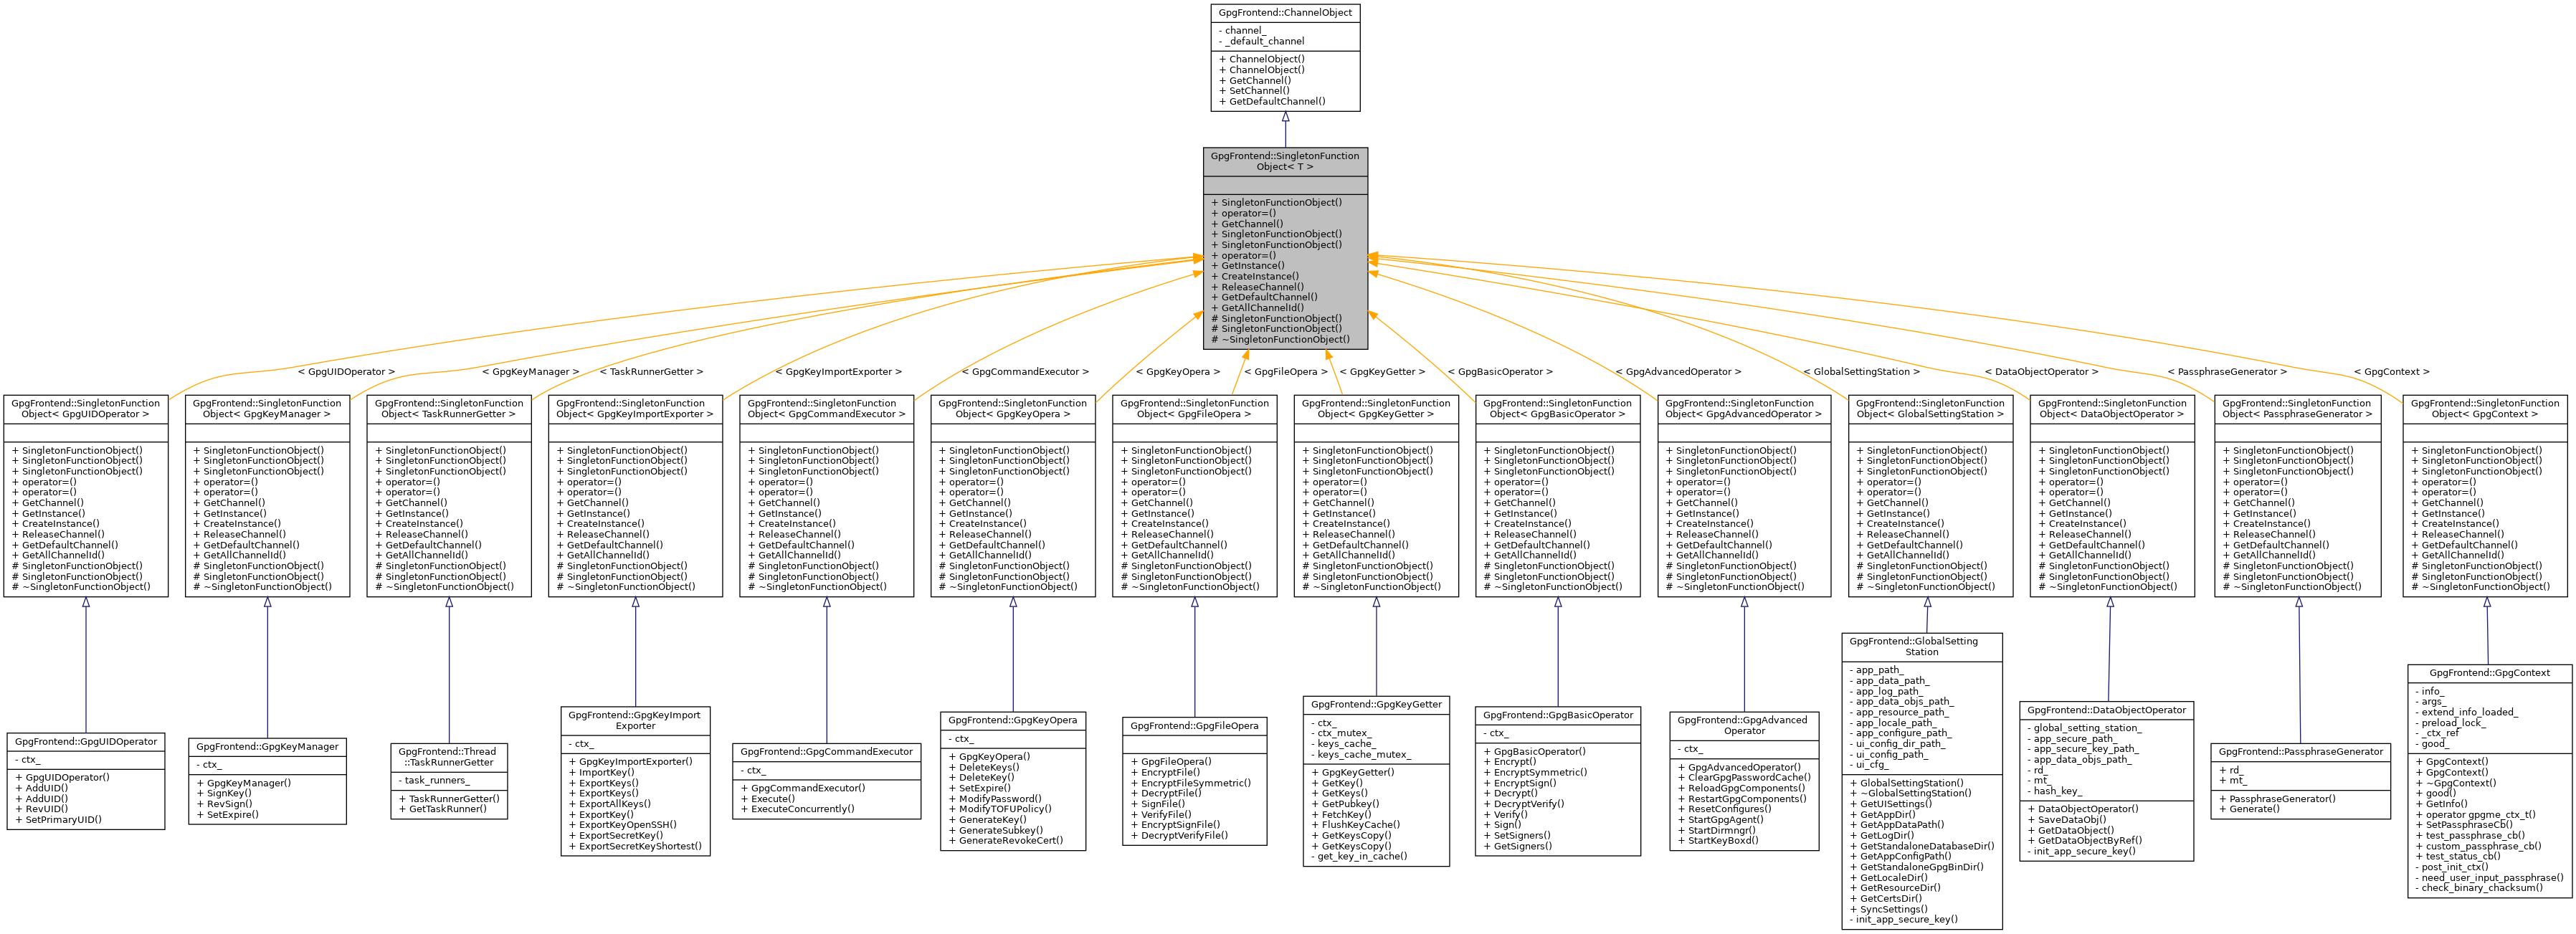Image resolution: width=2576 pixels, height=934 pixels.
Task: Click the '< DataObjectOperator >' edge label
Action: [2041, 372]
